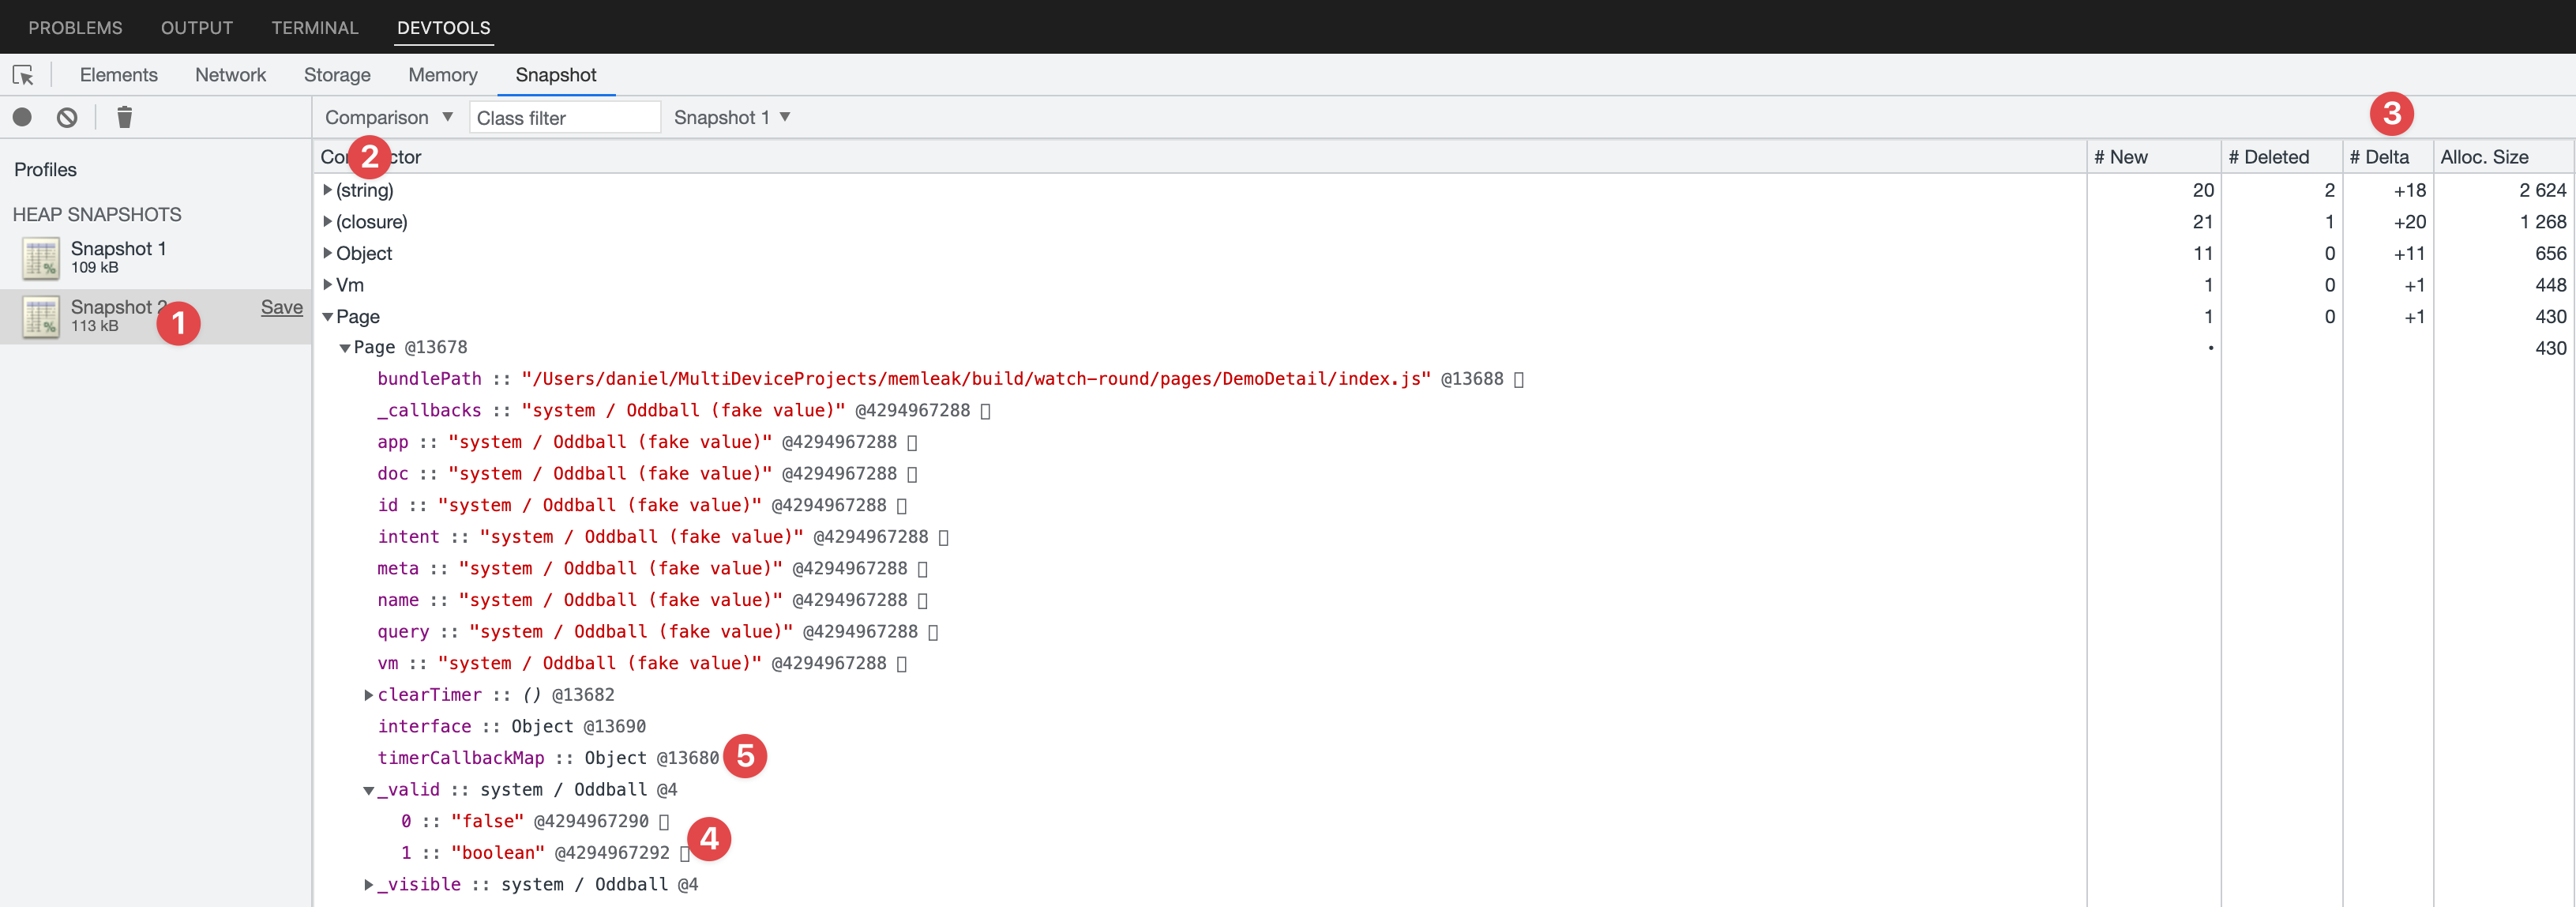Save Snapshot 2 to disk
Screen dimensions: 2576x907
coord(280,307)
